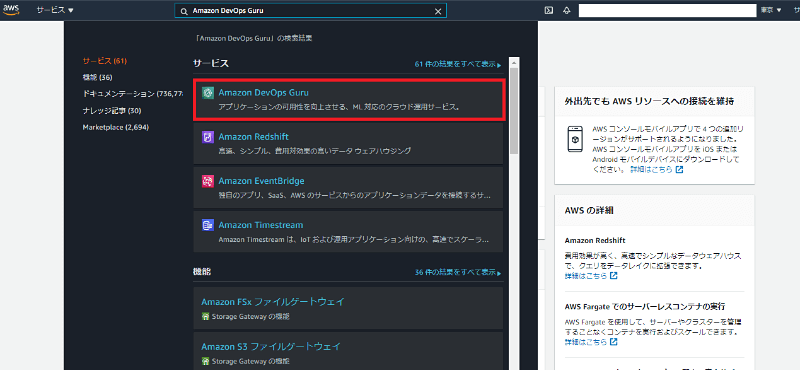Click the AWS の詳細 panel header
This screenshot has height=370, width=800.
(589, 210)
